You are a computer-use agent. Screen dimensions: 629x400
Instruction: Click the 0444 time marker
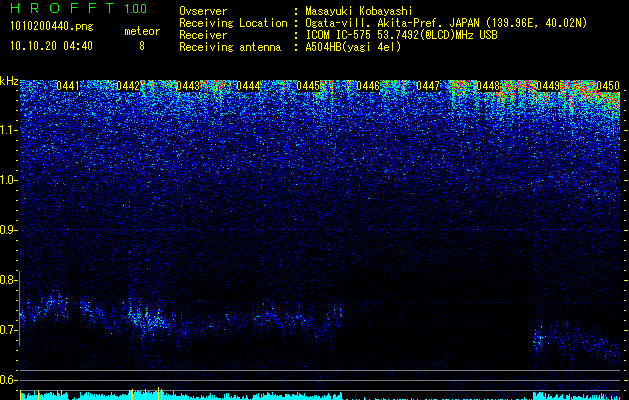coord(248,86)
